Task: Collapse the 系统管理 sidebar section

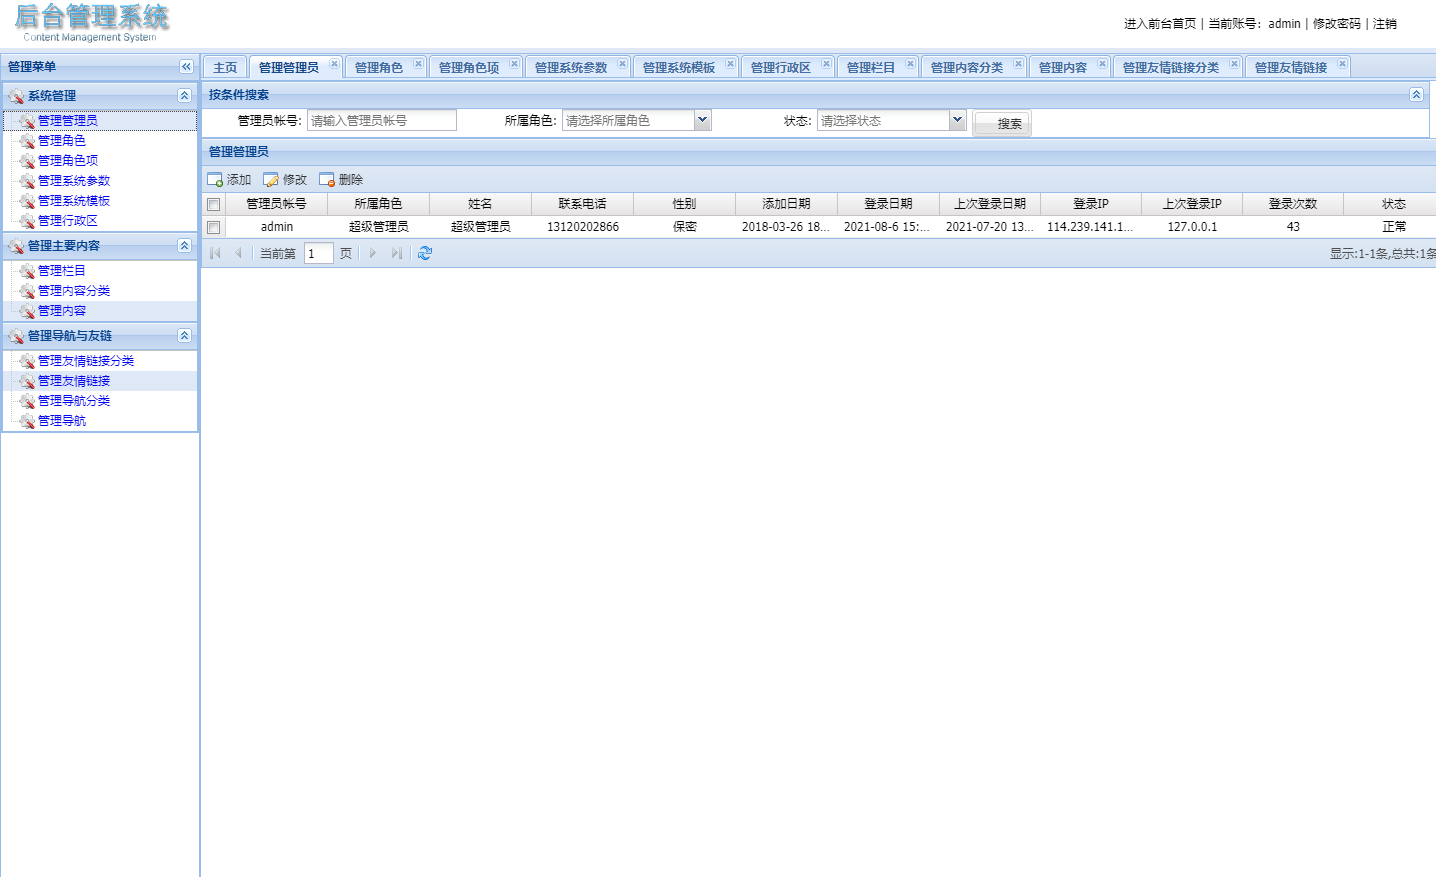Action: (184, 95)
